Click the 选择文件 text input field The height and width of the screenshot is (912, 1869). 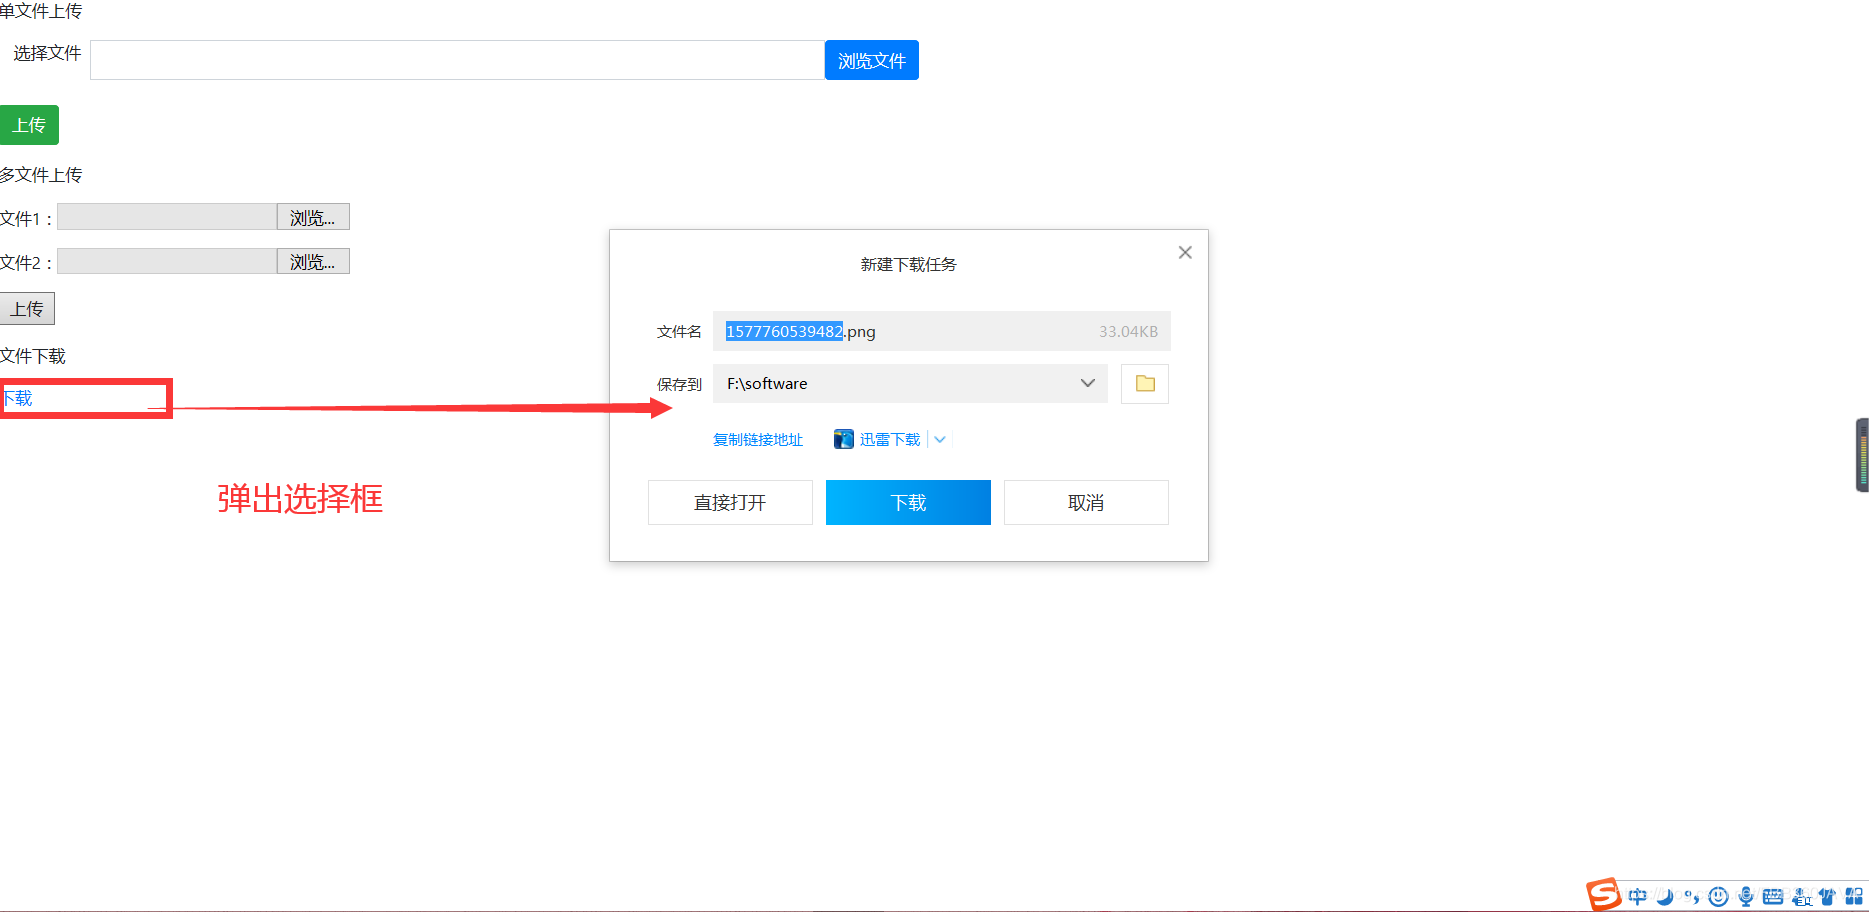pyautogui.click(x=457, y=60)
